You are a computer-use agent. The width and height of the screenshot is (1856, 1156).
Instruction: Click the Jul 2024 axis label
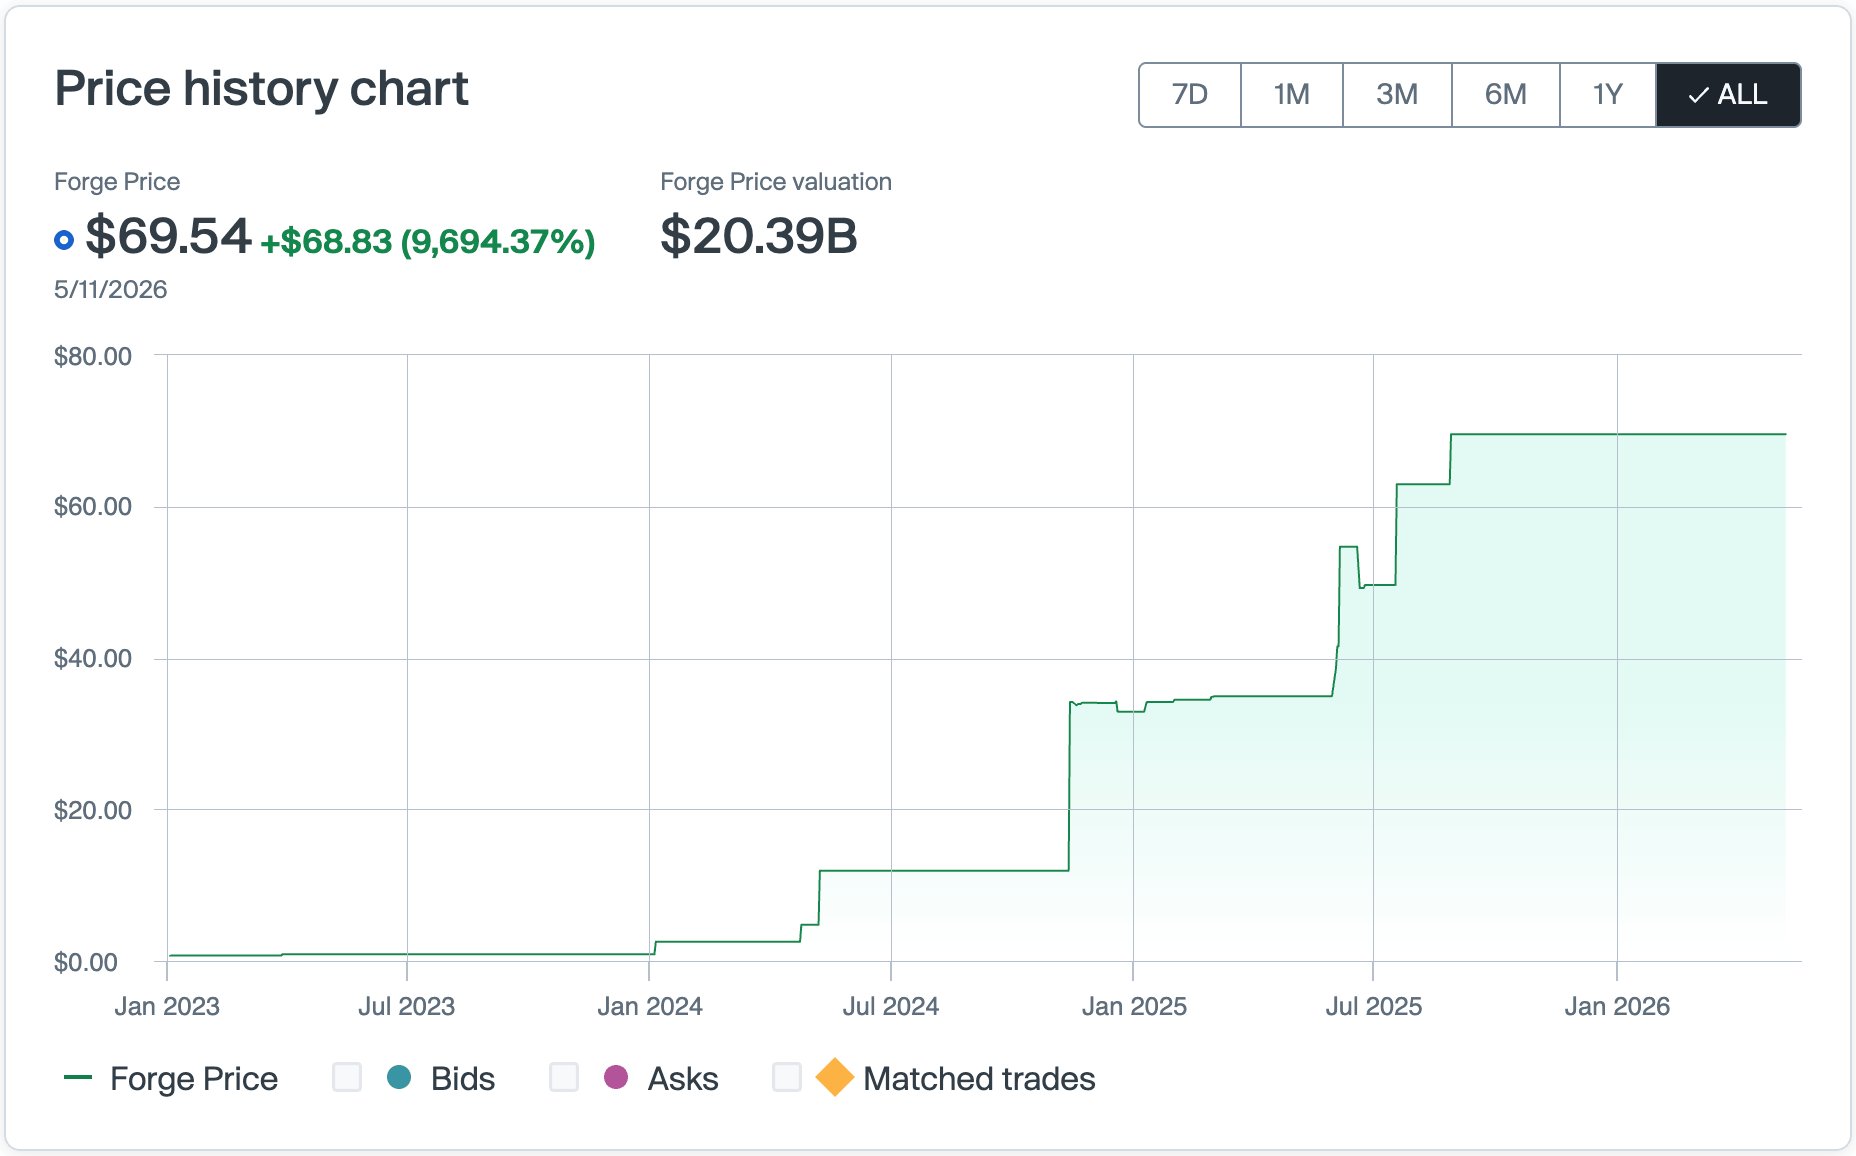tap(891, 1007)
